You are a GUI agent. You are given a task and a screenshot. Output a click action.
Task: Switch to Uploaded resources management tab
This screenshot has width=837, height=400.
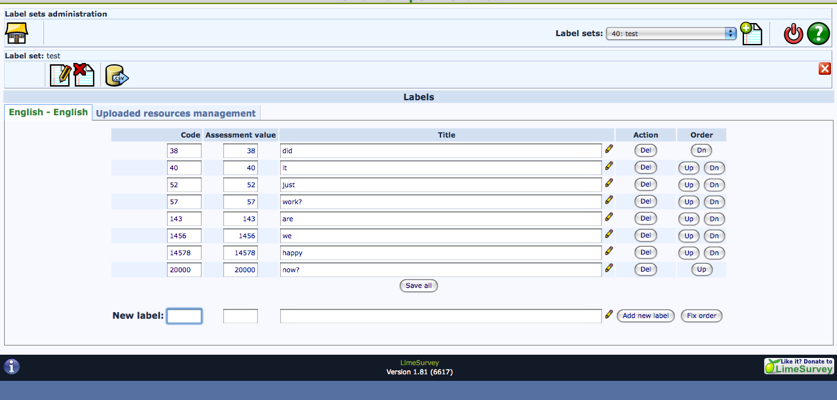coord(176,113)
